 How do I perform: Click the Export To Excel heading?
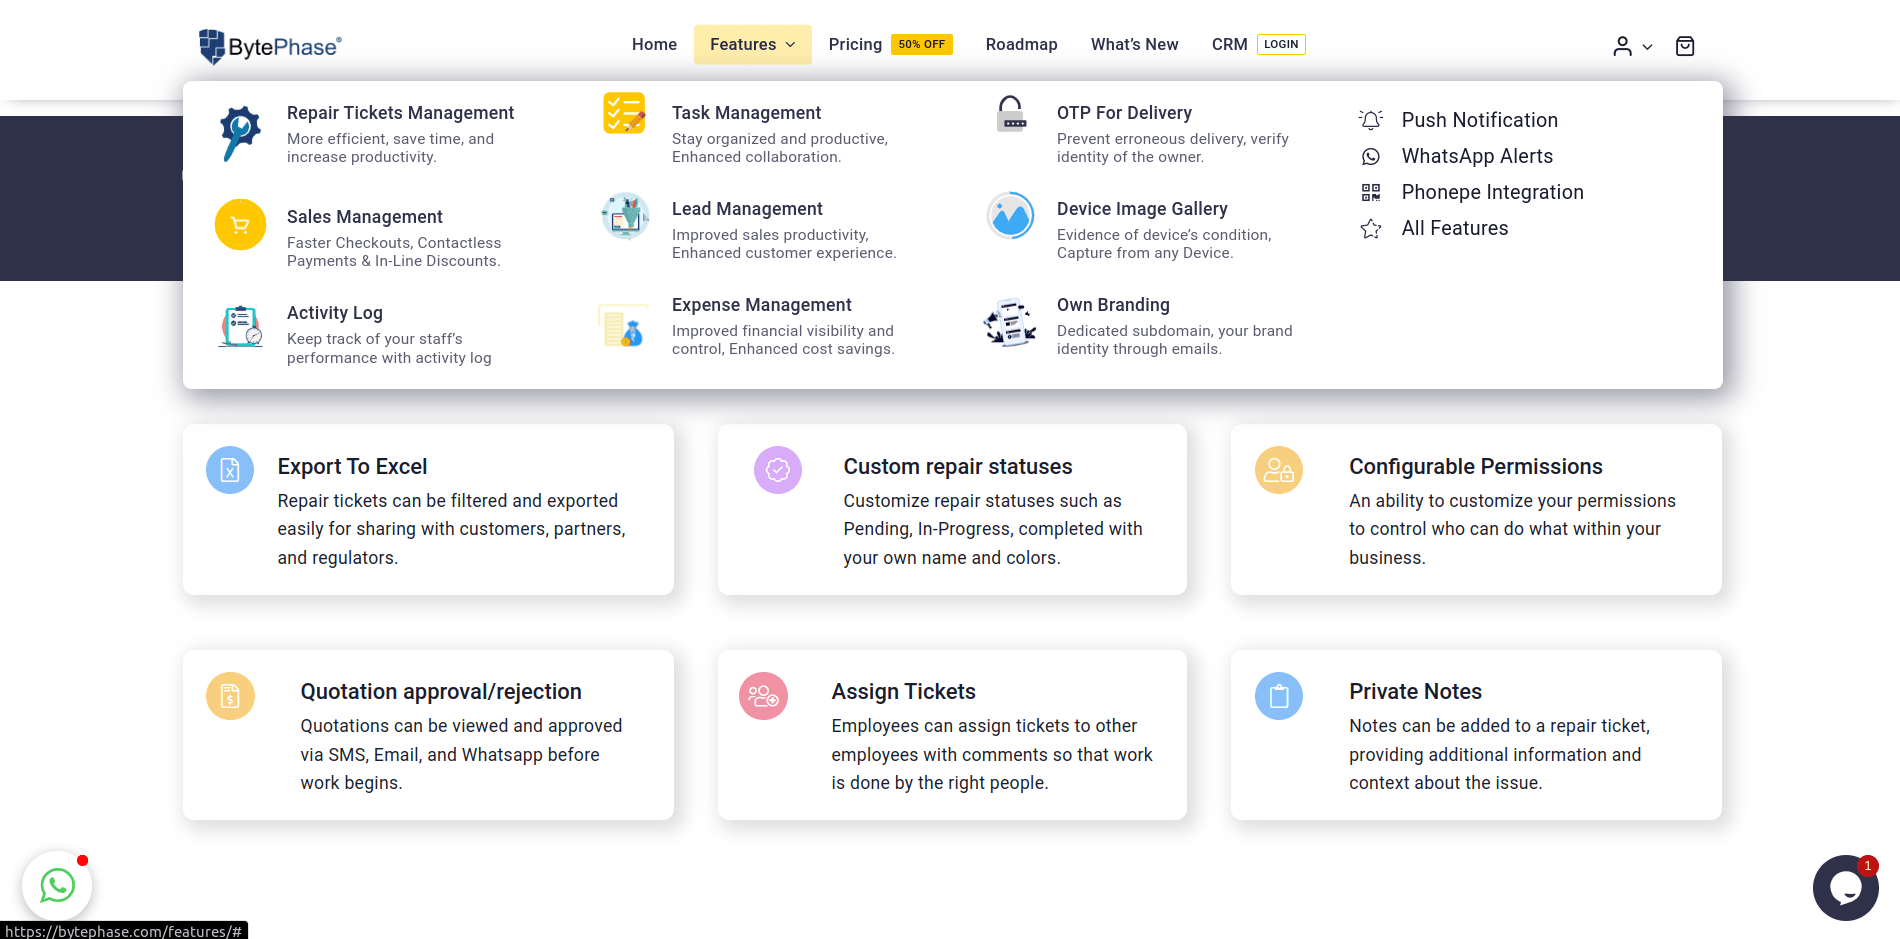pos(352,467)
